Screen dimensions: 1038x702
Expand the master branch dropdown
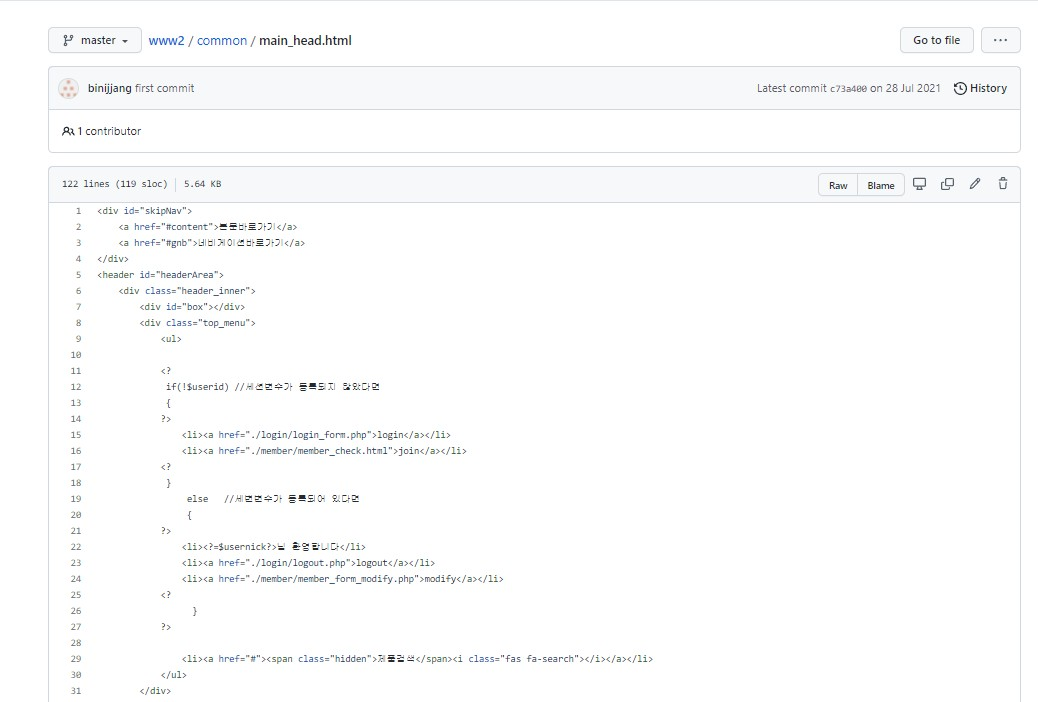pos(95,41)
